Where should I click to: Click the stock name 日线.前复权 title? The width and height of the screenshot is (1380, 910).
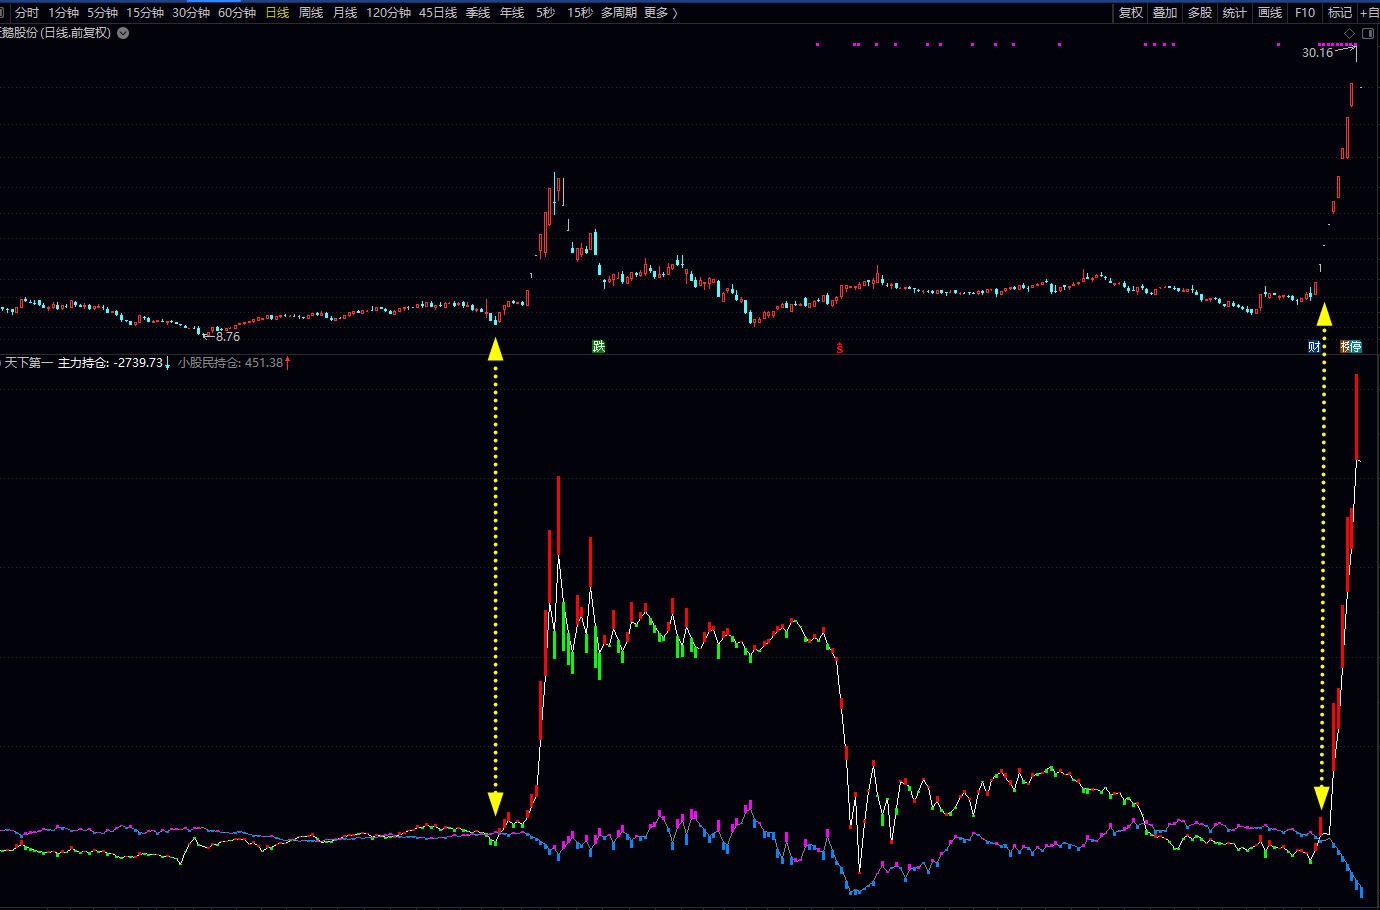point(56,33)
